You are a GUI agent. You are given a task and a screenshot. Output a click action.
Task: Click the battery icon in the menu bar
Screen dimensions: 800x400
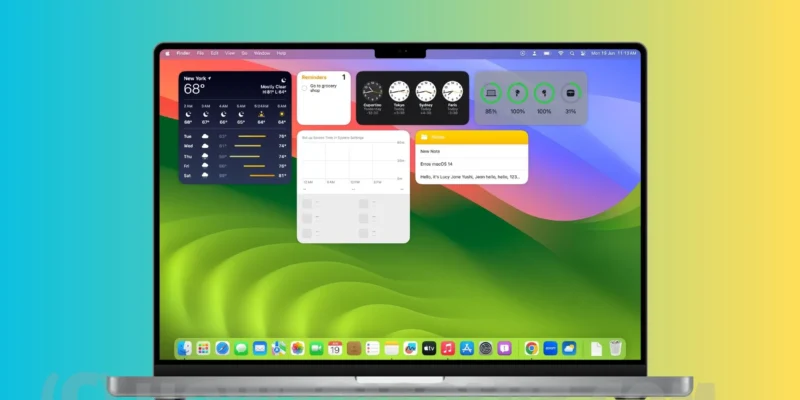click(x=547, y=53)
